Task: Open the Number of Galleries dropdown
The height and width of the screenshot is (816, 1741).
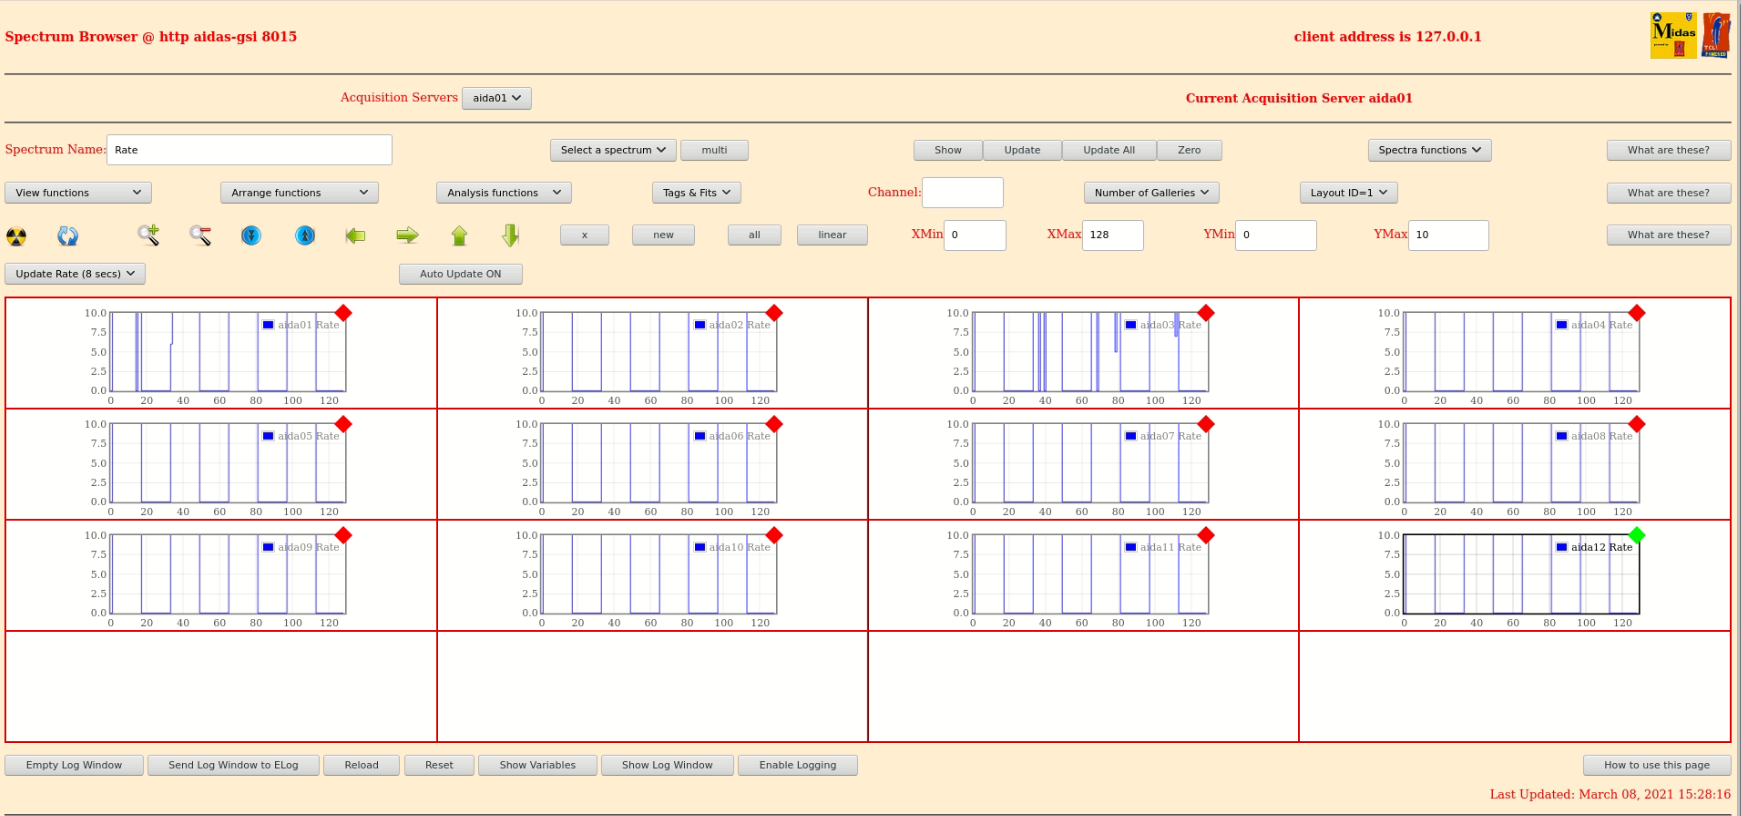Action: point(1150,193)
